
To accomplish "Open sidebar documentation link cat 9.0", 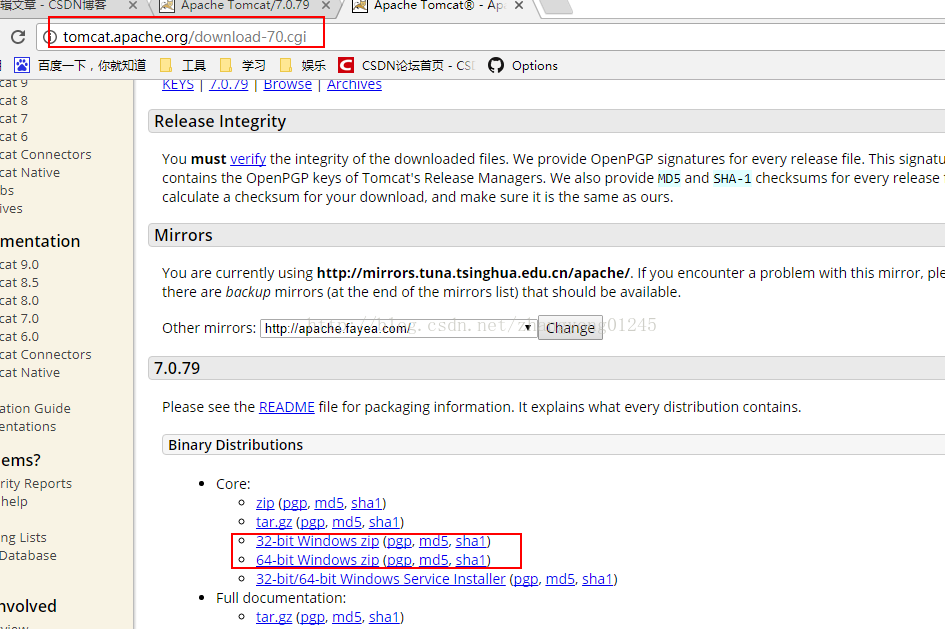I will pyautogui.click(x=19, y=264).
